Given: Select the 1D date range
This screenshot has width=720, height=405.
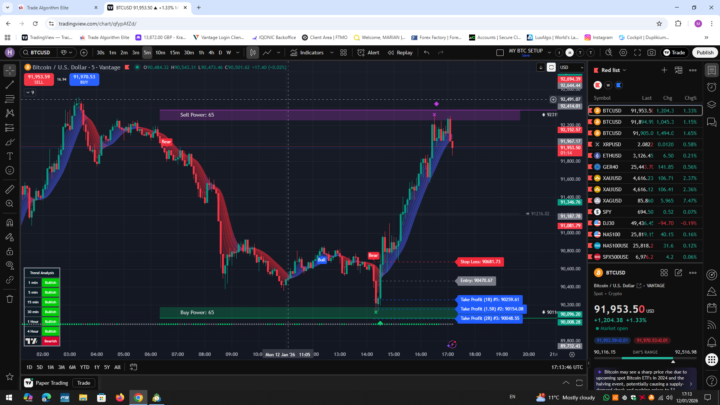Looking at the screenshot, I should (29, 367).
